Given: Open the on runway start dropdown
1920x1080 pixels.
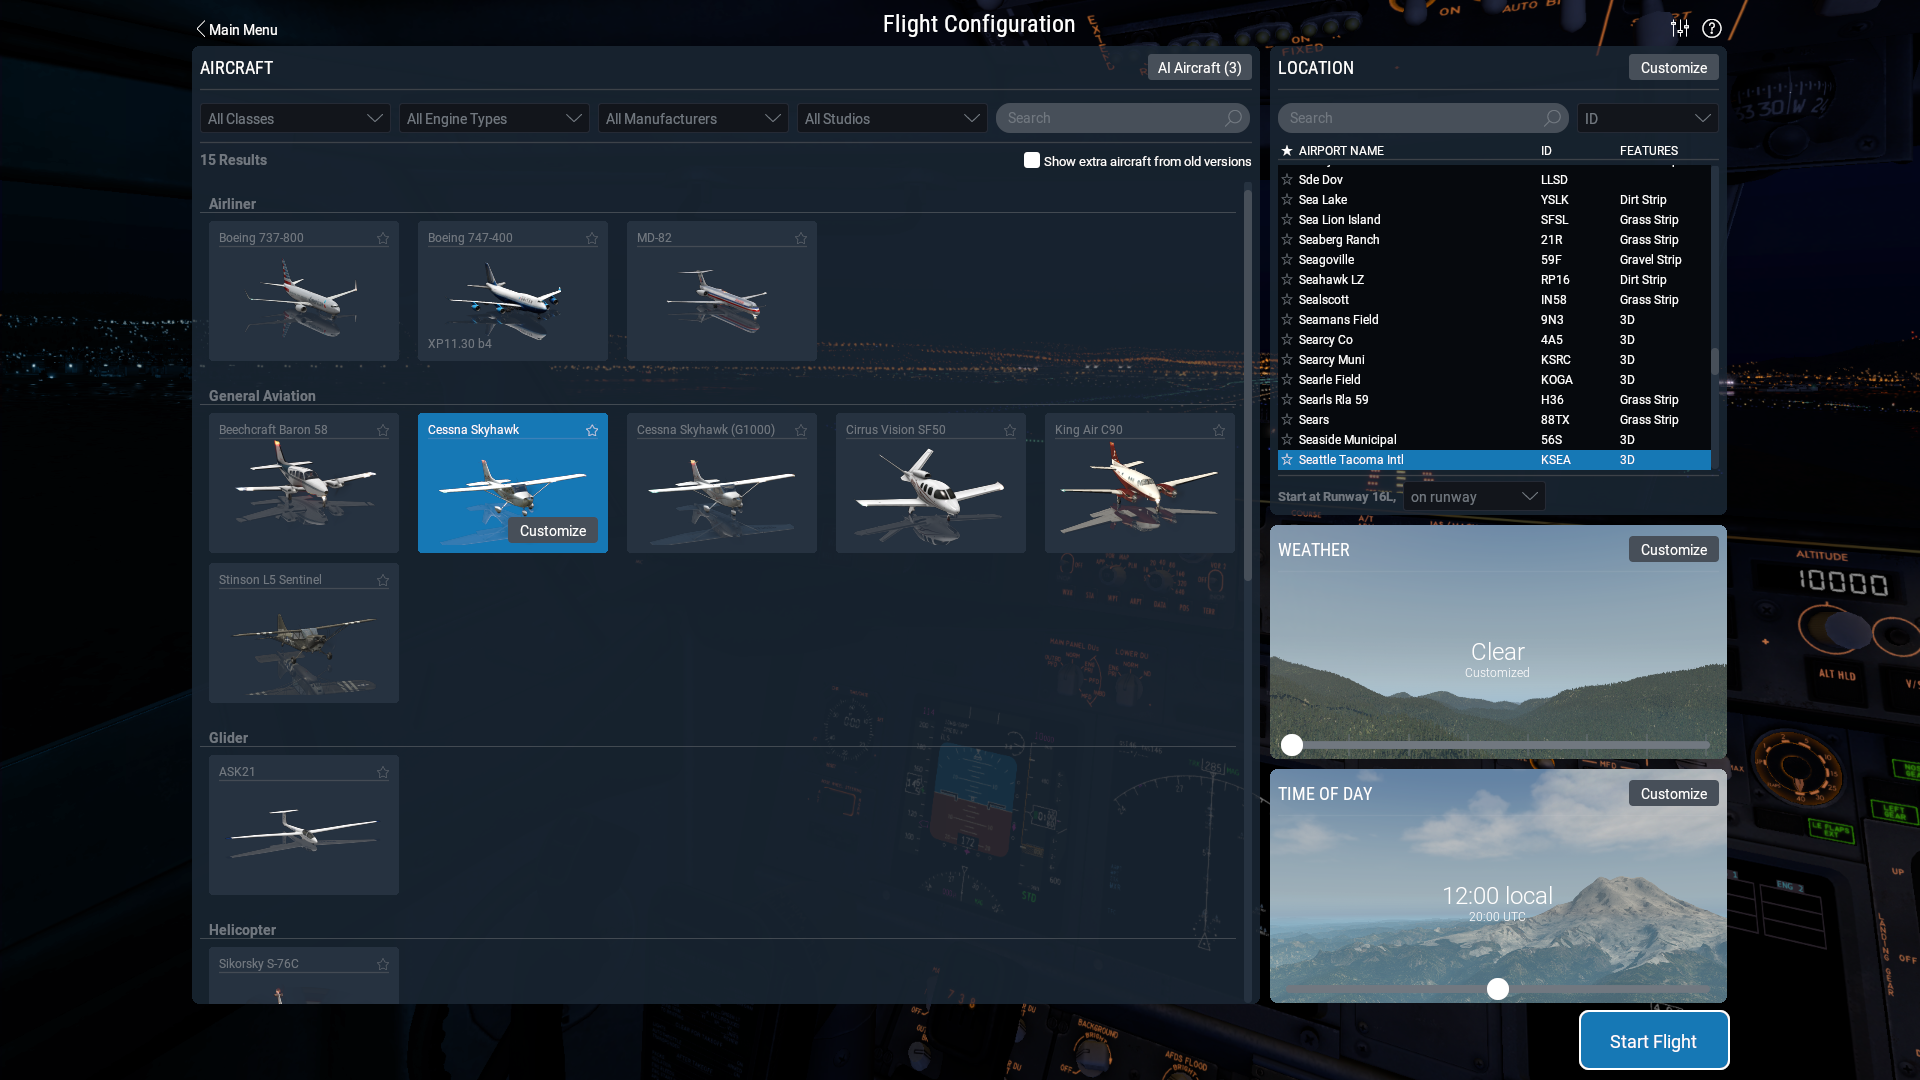Looking at the screenshot, I should [x=1474, y=496].
